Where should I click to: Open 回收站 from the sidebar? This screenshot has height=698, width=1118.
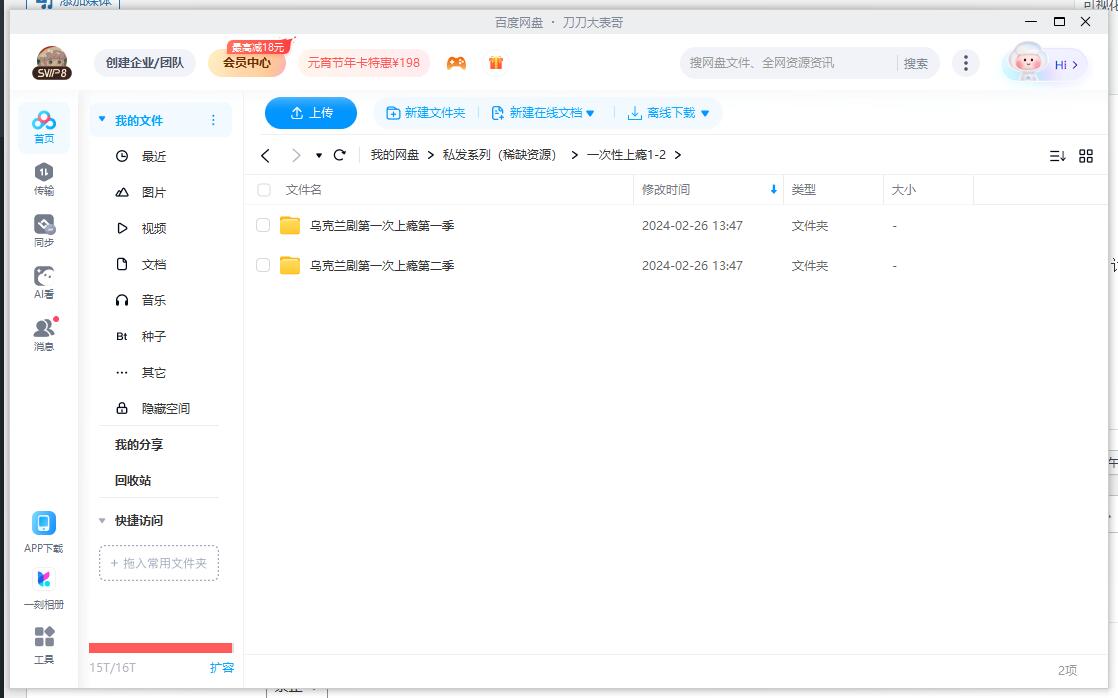(x=131, y=480)
